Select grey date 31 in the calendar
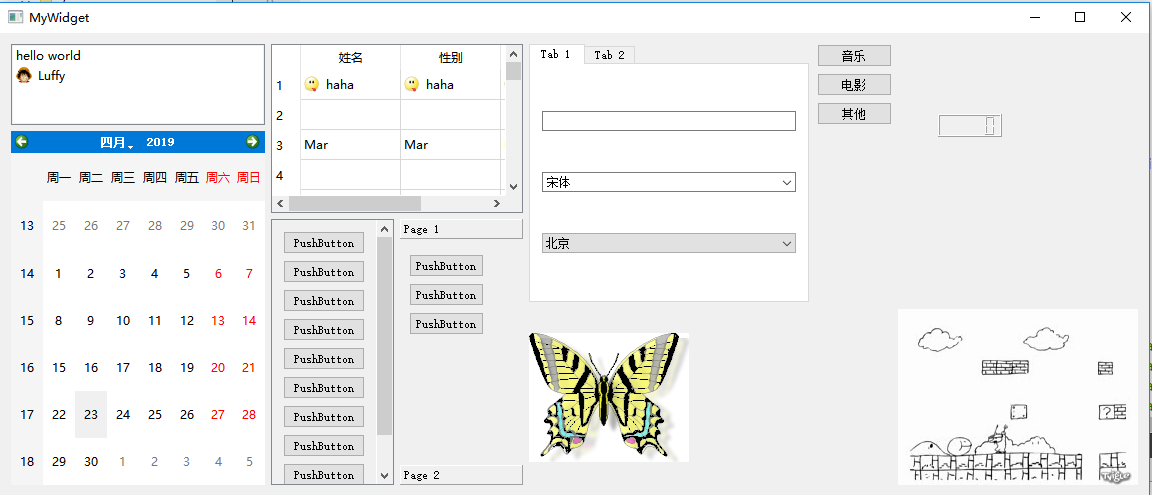The image size is (1152, 495). [x=249, y=226]
